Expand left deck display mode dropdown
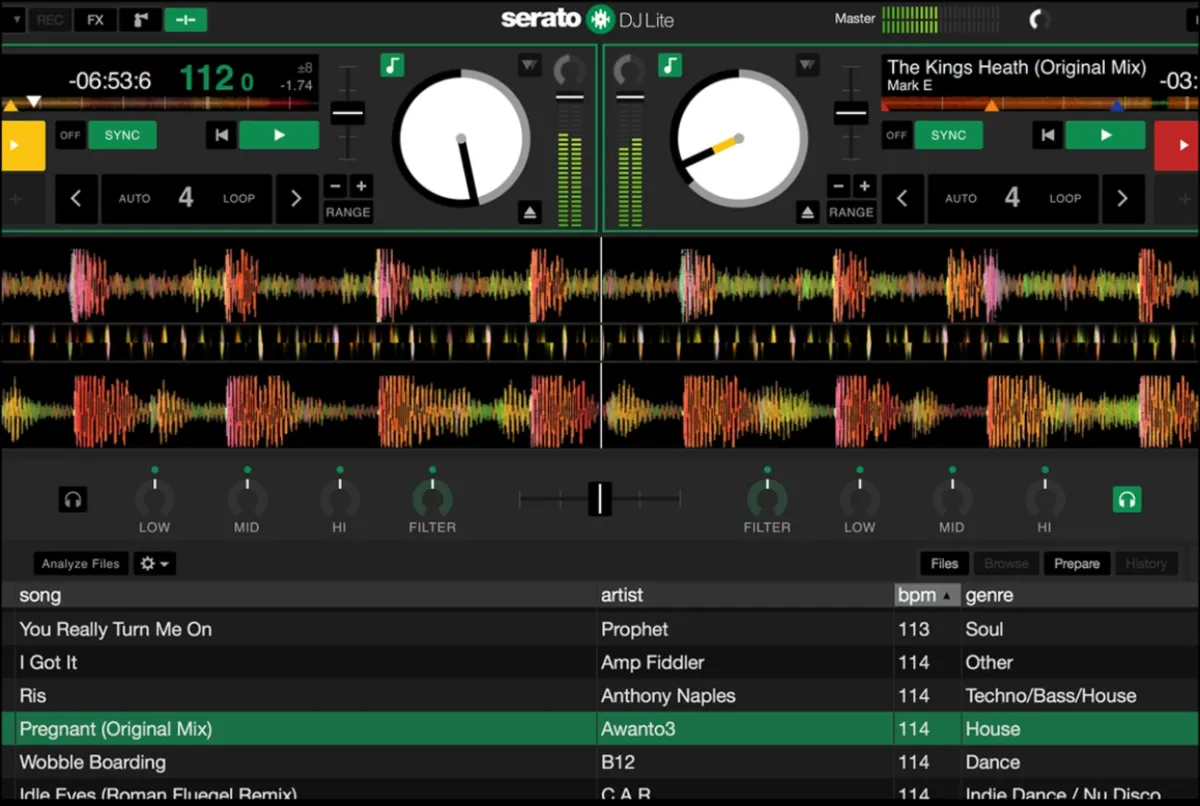Screen dimensions: 1200x806 529,66
